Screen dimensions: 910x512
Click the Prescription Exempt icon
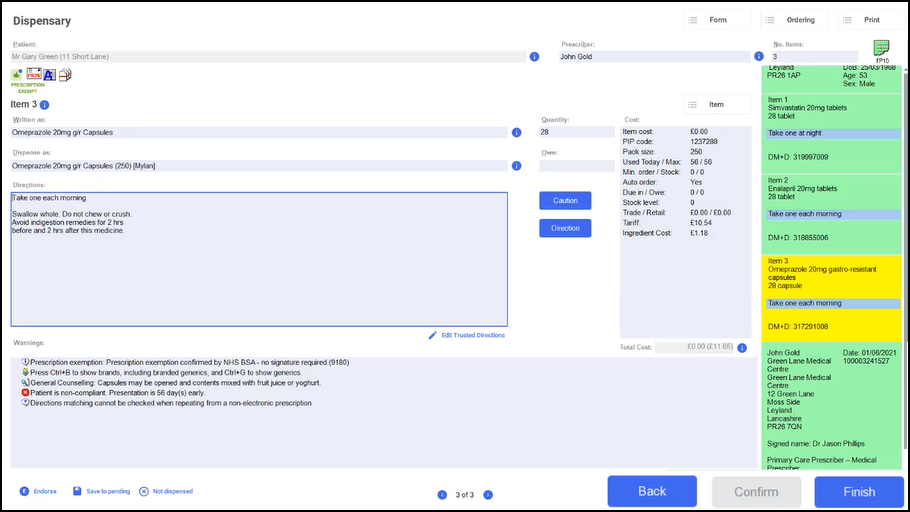[x=18, y=75]
